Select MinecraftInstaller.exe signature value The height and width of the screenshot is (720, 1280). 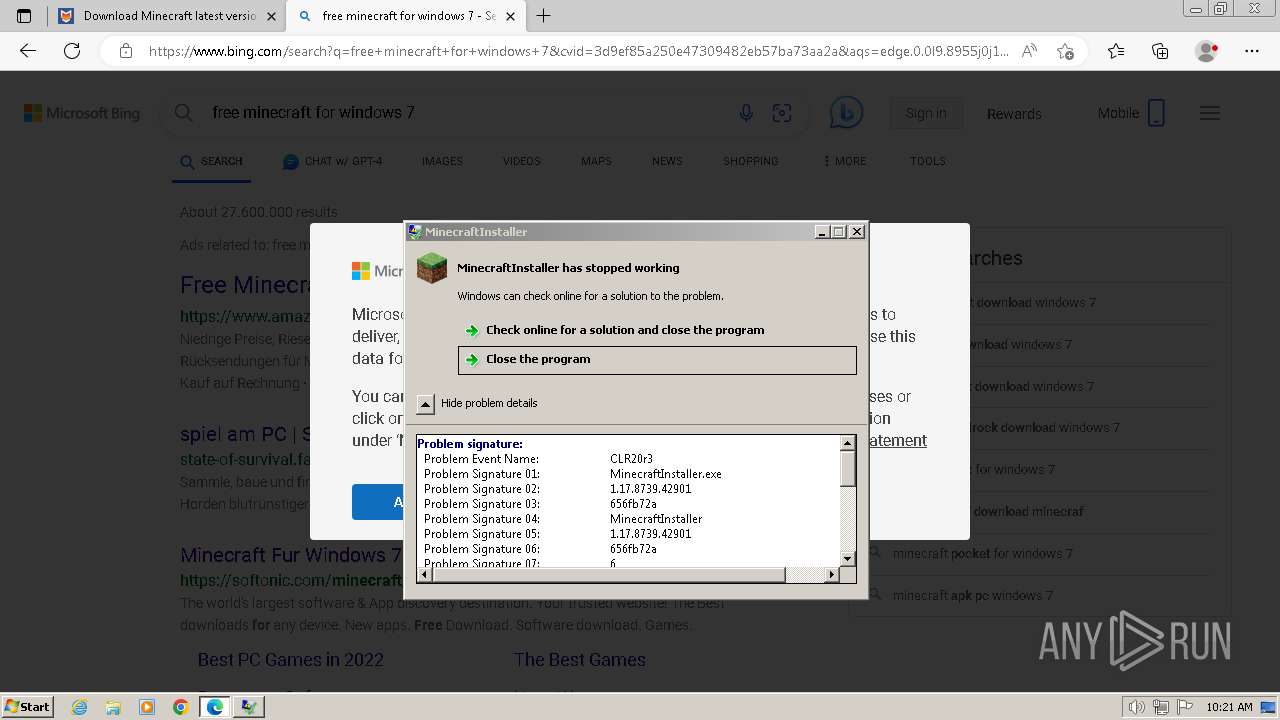coord(666,474)
